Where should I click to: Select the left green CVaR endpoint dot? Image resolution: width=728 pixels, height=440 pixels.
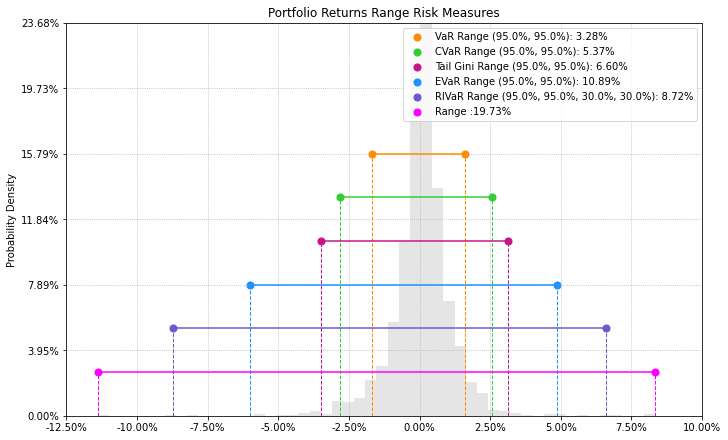coord(340,198)
